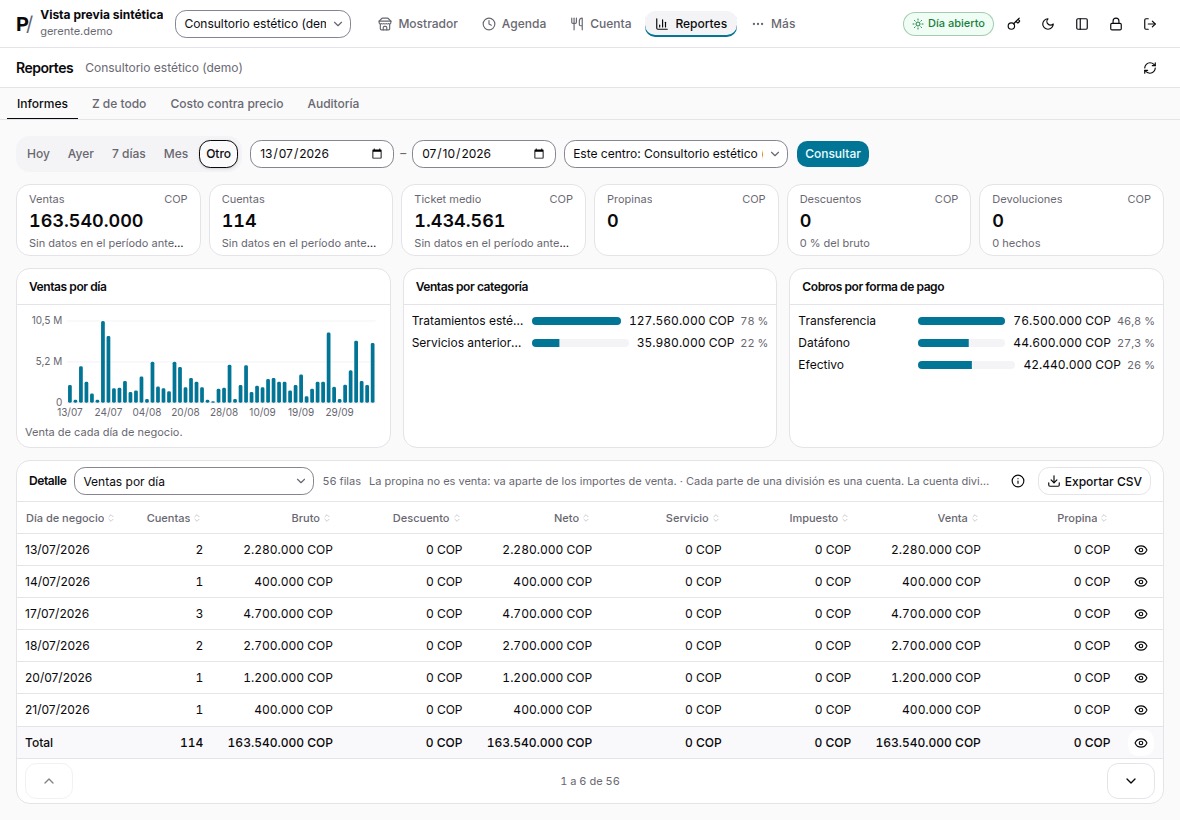This screenshot has height=820, width=1180.
Task: View details of the Total row via its eye icon
Action: pos(1141,743)
